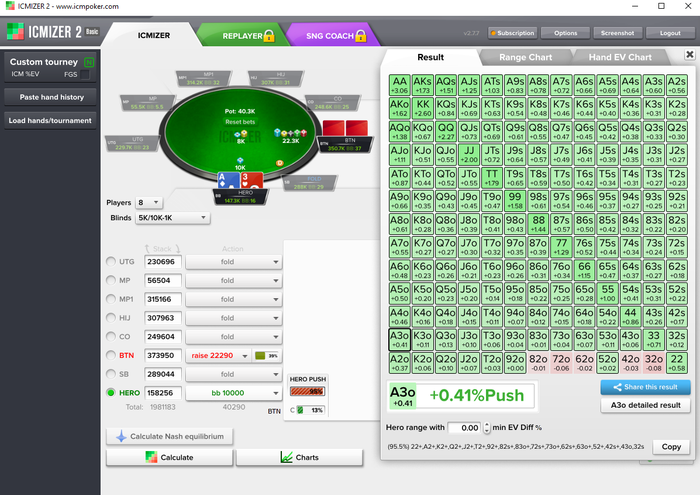Click Paste hand history button
The width and height of the screenshot is (700, 495).
[x=50, y=97]
